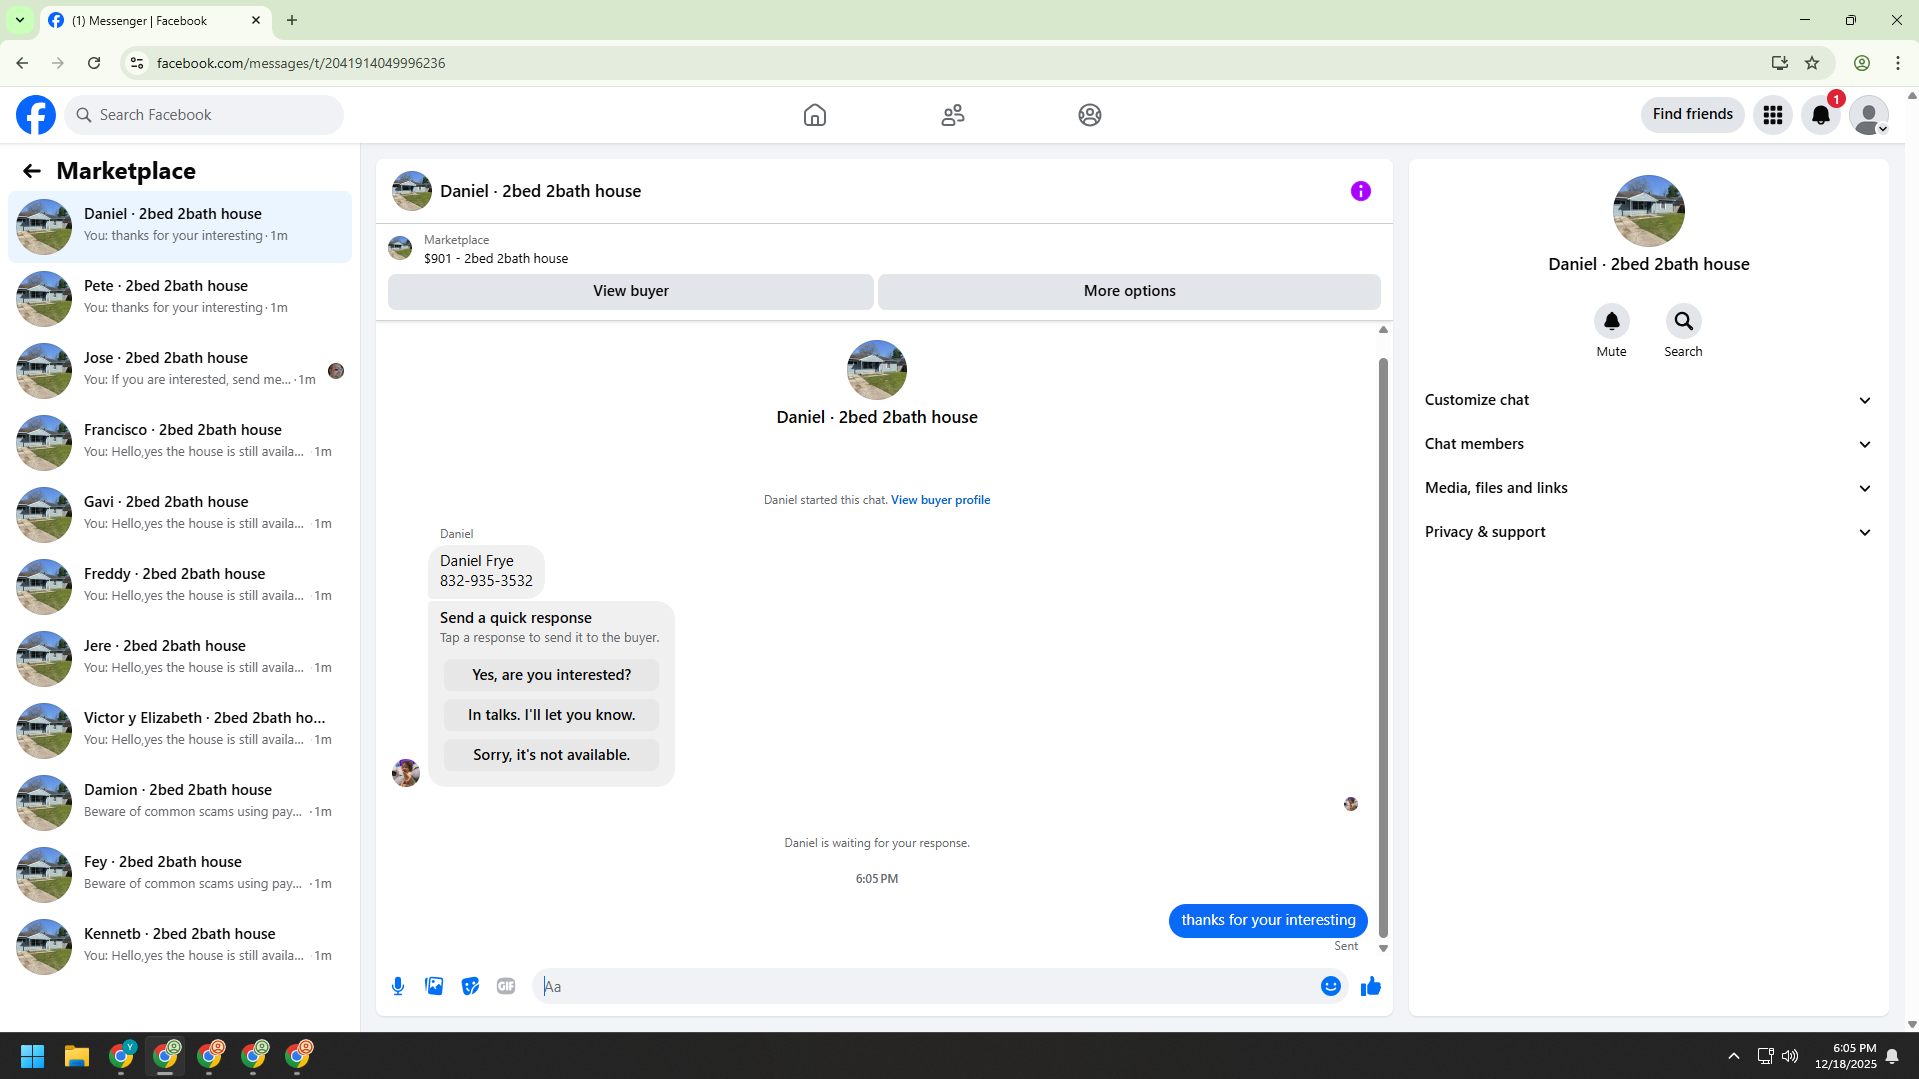Click Find friends button
This screenshot has height=1079, width=1919.
pyautogui.click(x=1692, y=115)
